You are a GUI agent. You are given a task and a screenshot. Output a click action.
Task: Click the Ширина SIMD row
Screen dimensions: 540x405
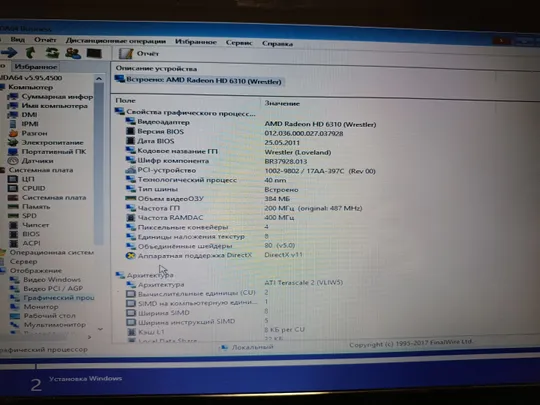197,312
